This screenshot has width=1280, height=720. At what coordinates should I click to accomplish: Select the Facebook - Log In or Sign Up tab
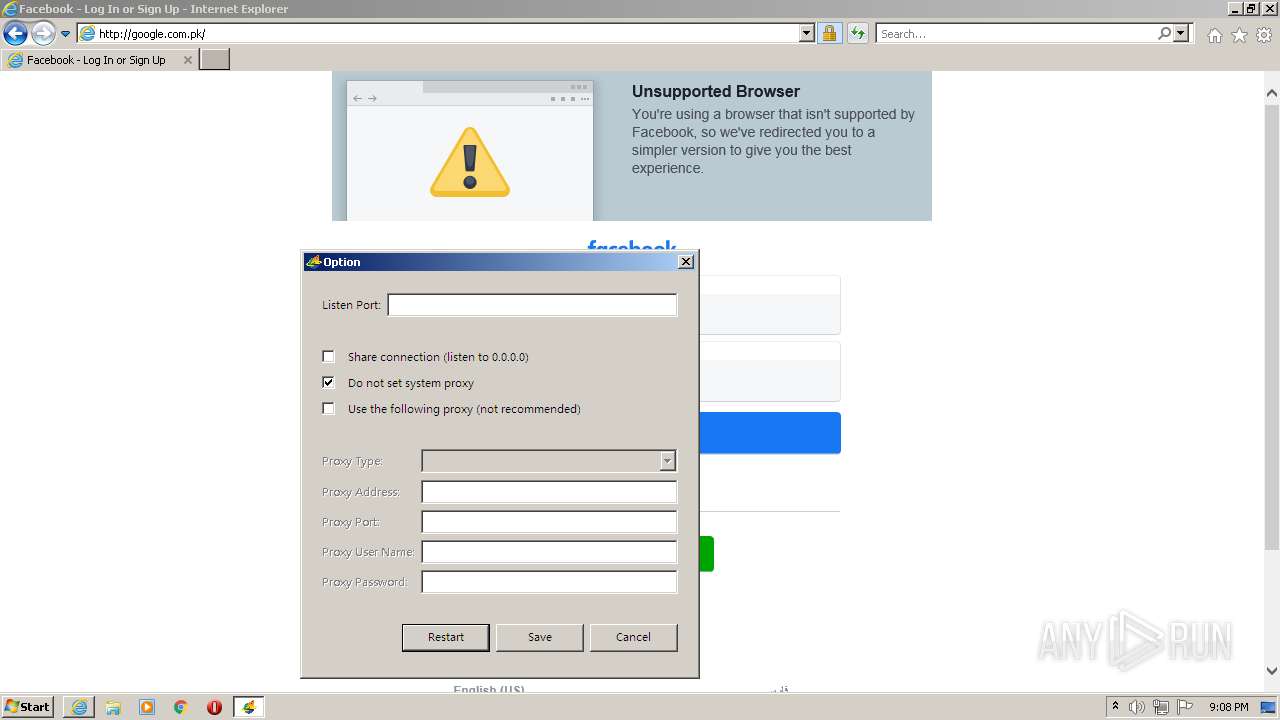96,60
